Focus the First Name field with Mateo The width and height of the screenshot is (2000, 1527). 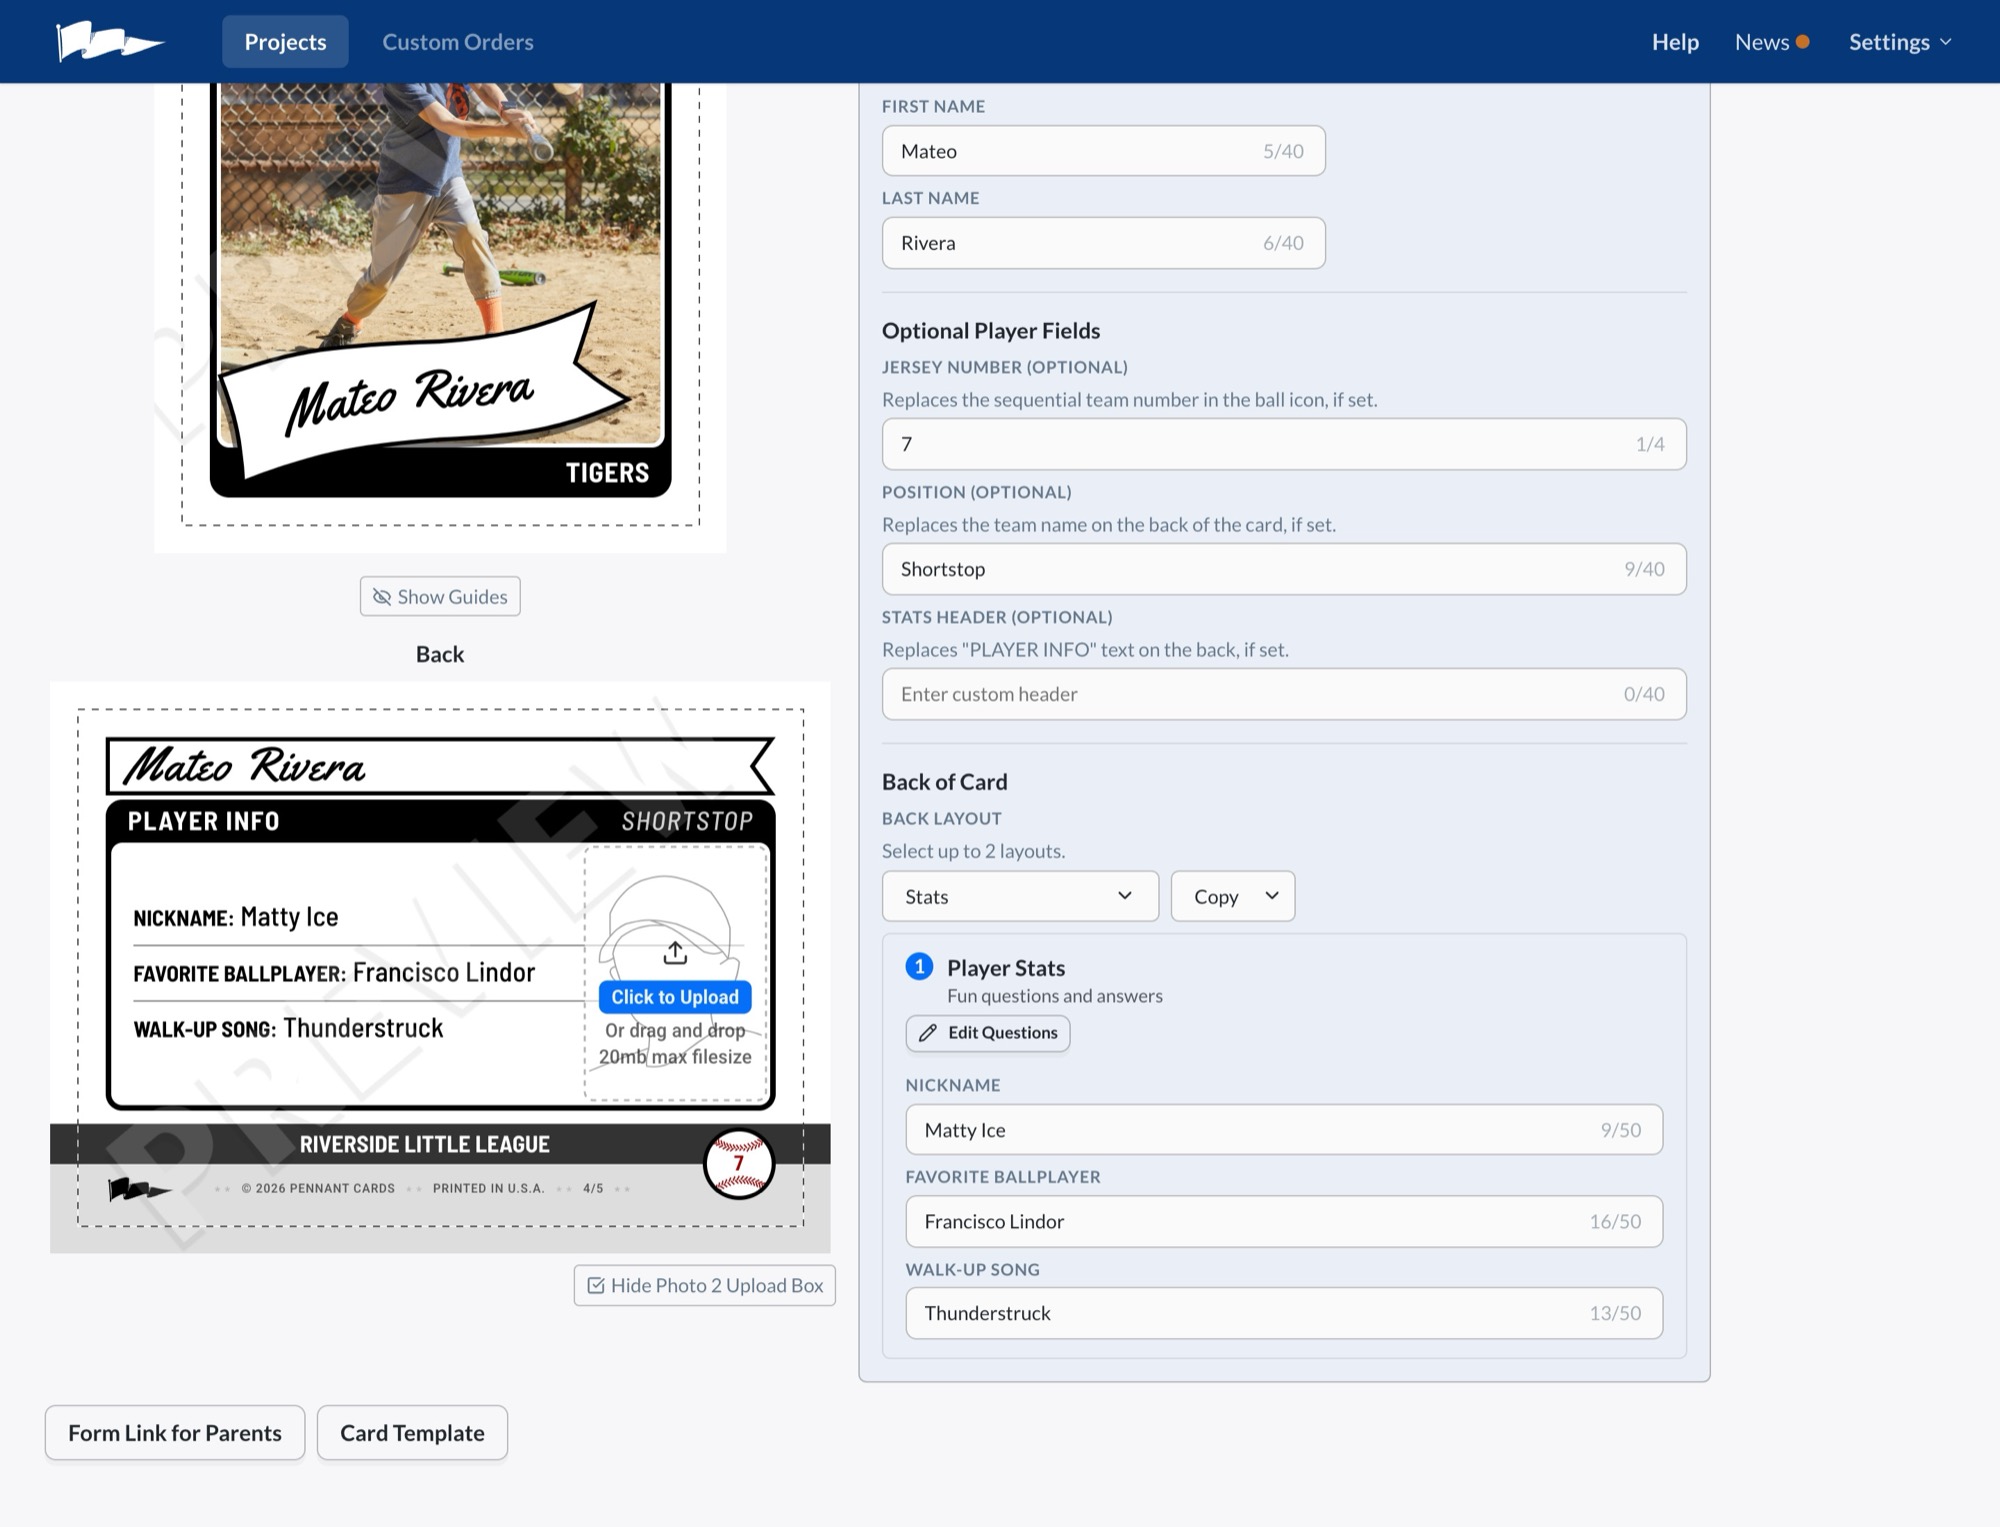[x=1104, y=151]
